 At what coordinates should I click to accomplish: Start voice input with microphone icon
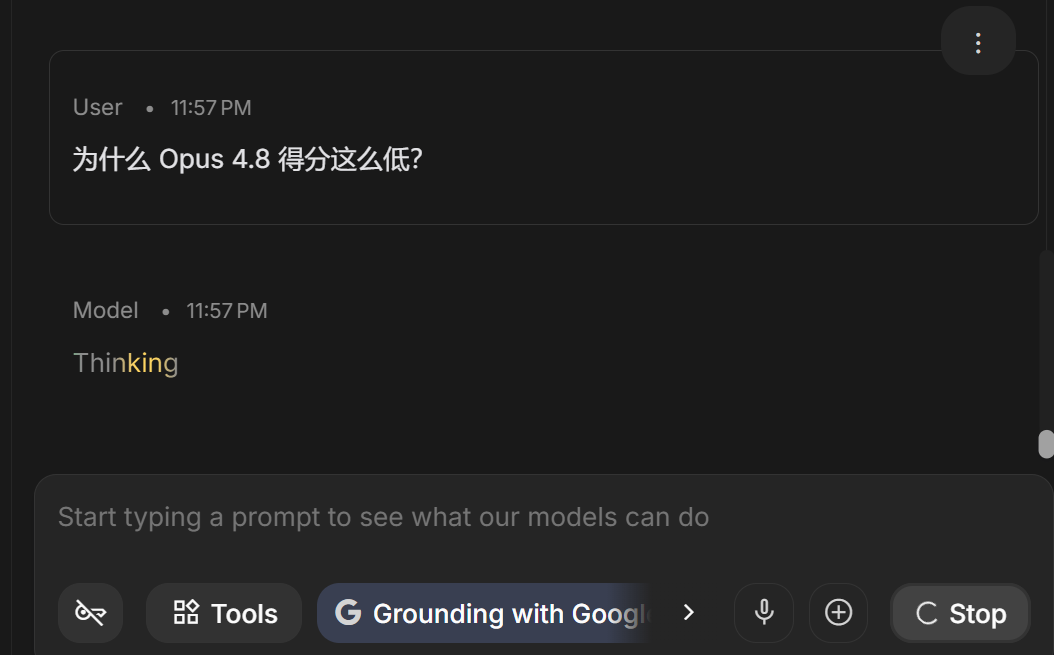764,613
